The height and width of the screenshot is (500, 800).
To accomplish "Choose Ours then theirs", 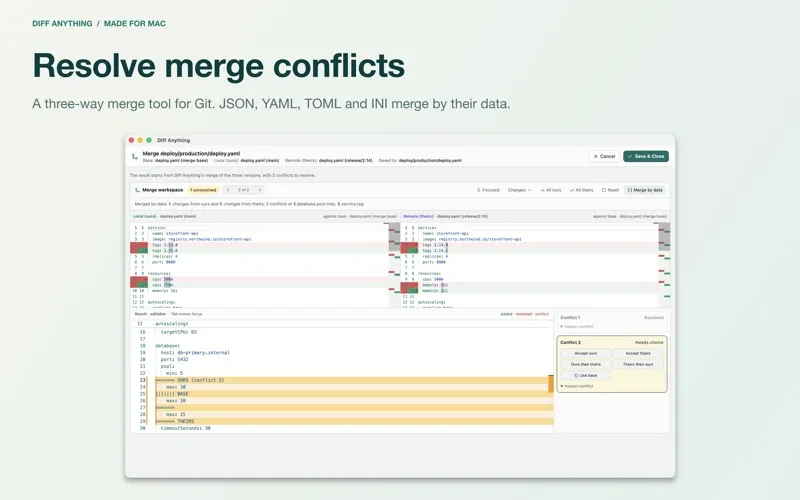I will tap(586, 364).
